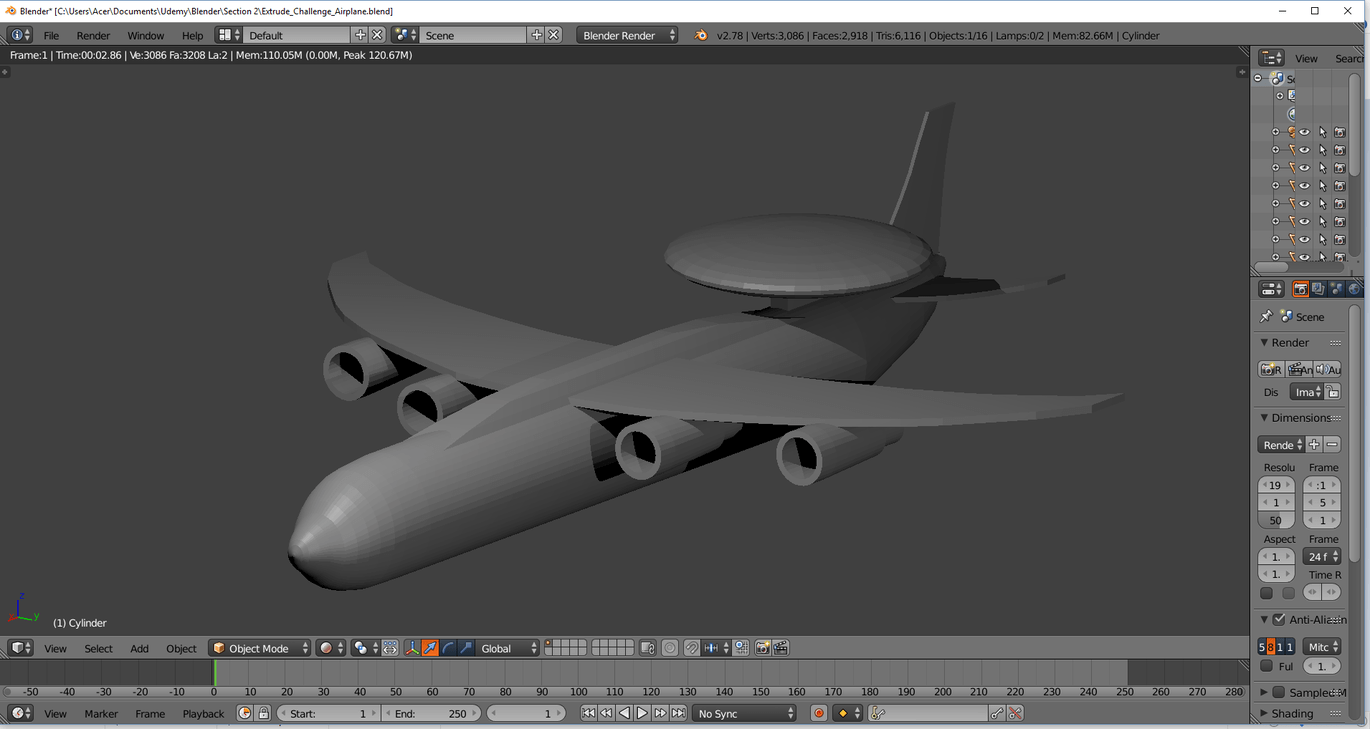Click the Snap magnet icon
Image resolution: width=1370 pixels, height=729 pixels.
point(692,647)
